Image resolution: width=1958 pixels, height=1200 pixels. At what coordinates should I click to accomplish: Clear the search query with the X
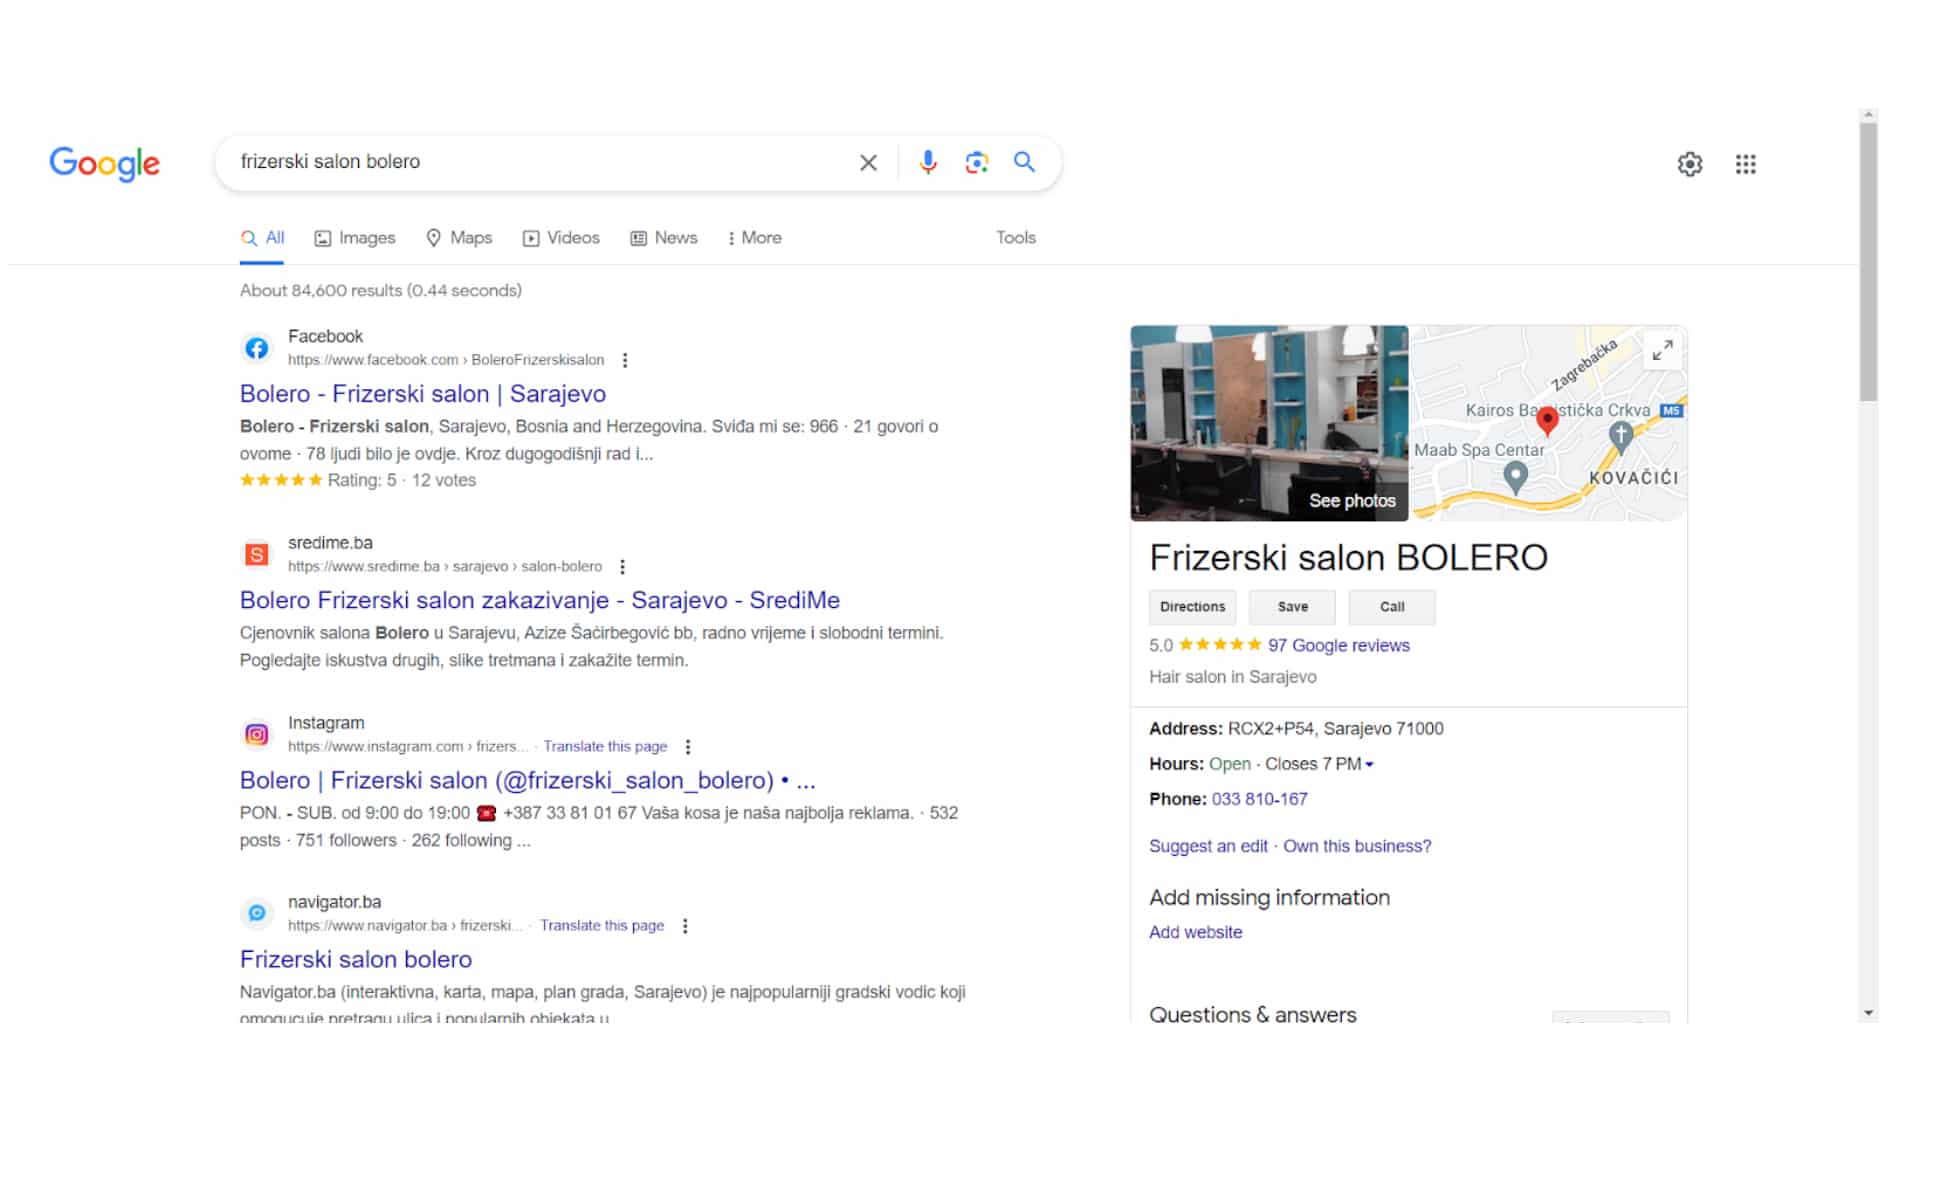tap(868, 161)
